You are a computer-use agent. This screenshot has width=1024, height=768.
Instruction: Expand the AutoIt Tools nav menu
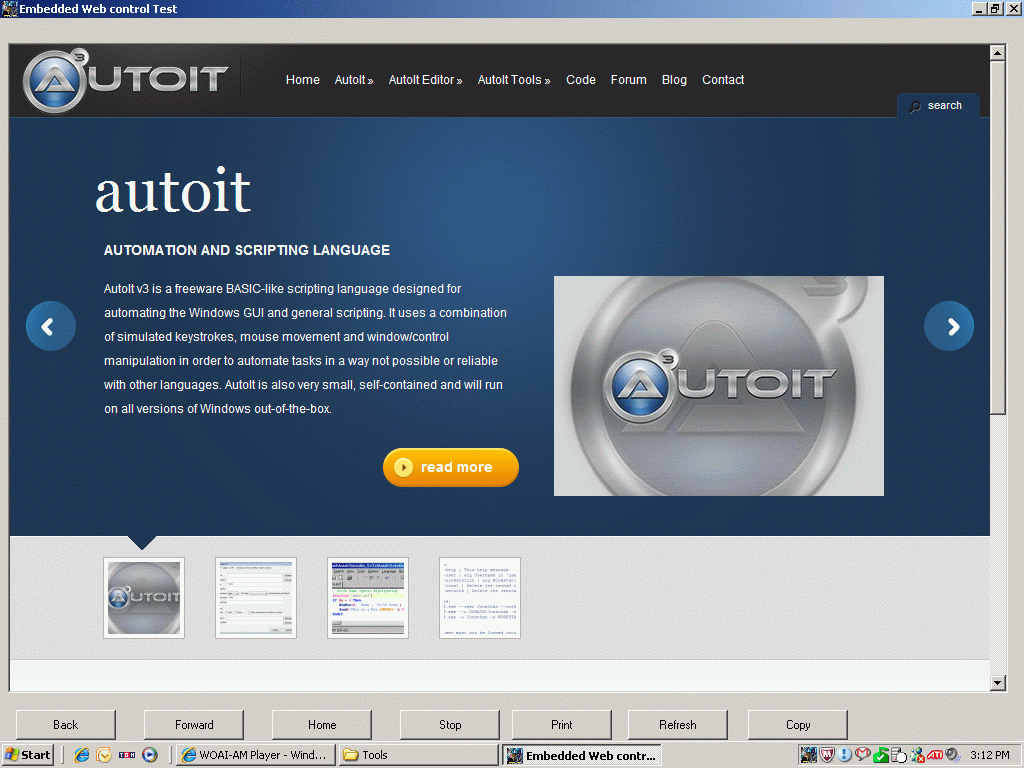[514, 80]
